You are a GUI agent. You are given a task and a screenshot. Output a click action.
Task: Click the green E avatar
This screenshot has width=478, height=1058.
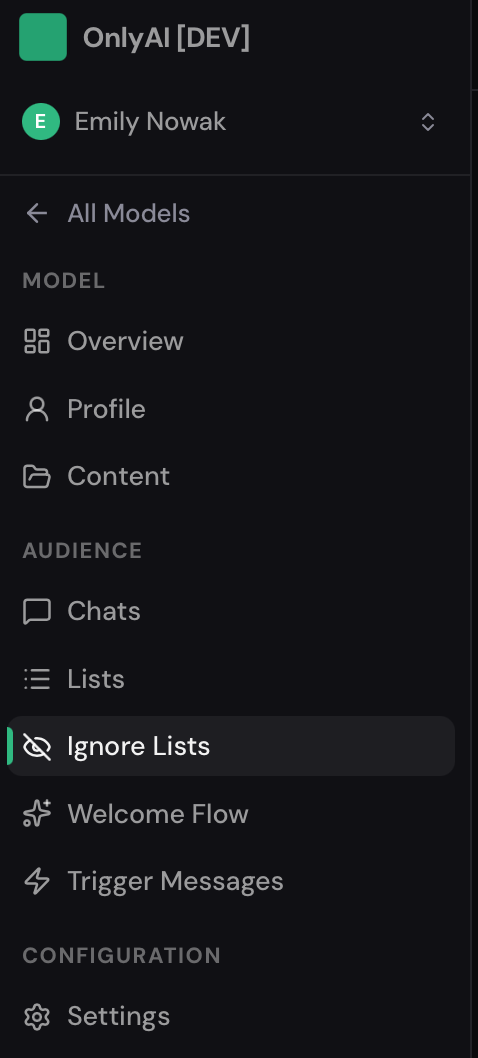pyautogui.click(x=41, y=122)
